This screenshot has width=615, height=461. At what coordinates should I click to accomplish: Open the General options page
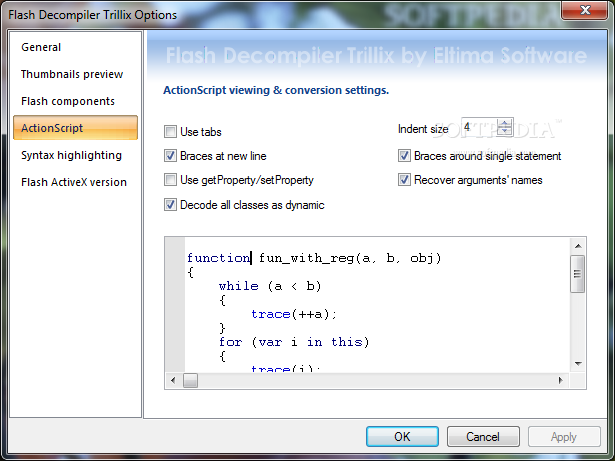[41, 47]
